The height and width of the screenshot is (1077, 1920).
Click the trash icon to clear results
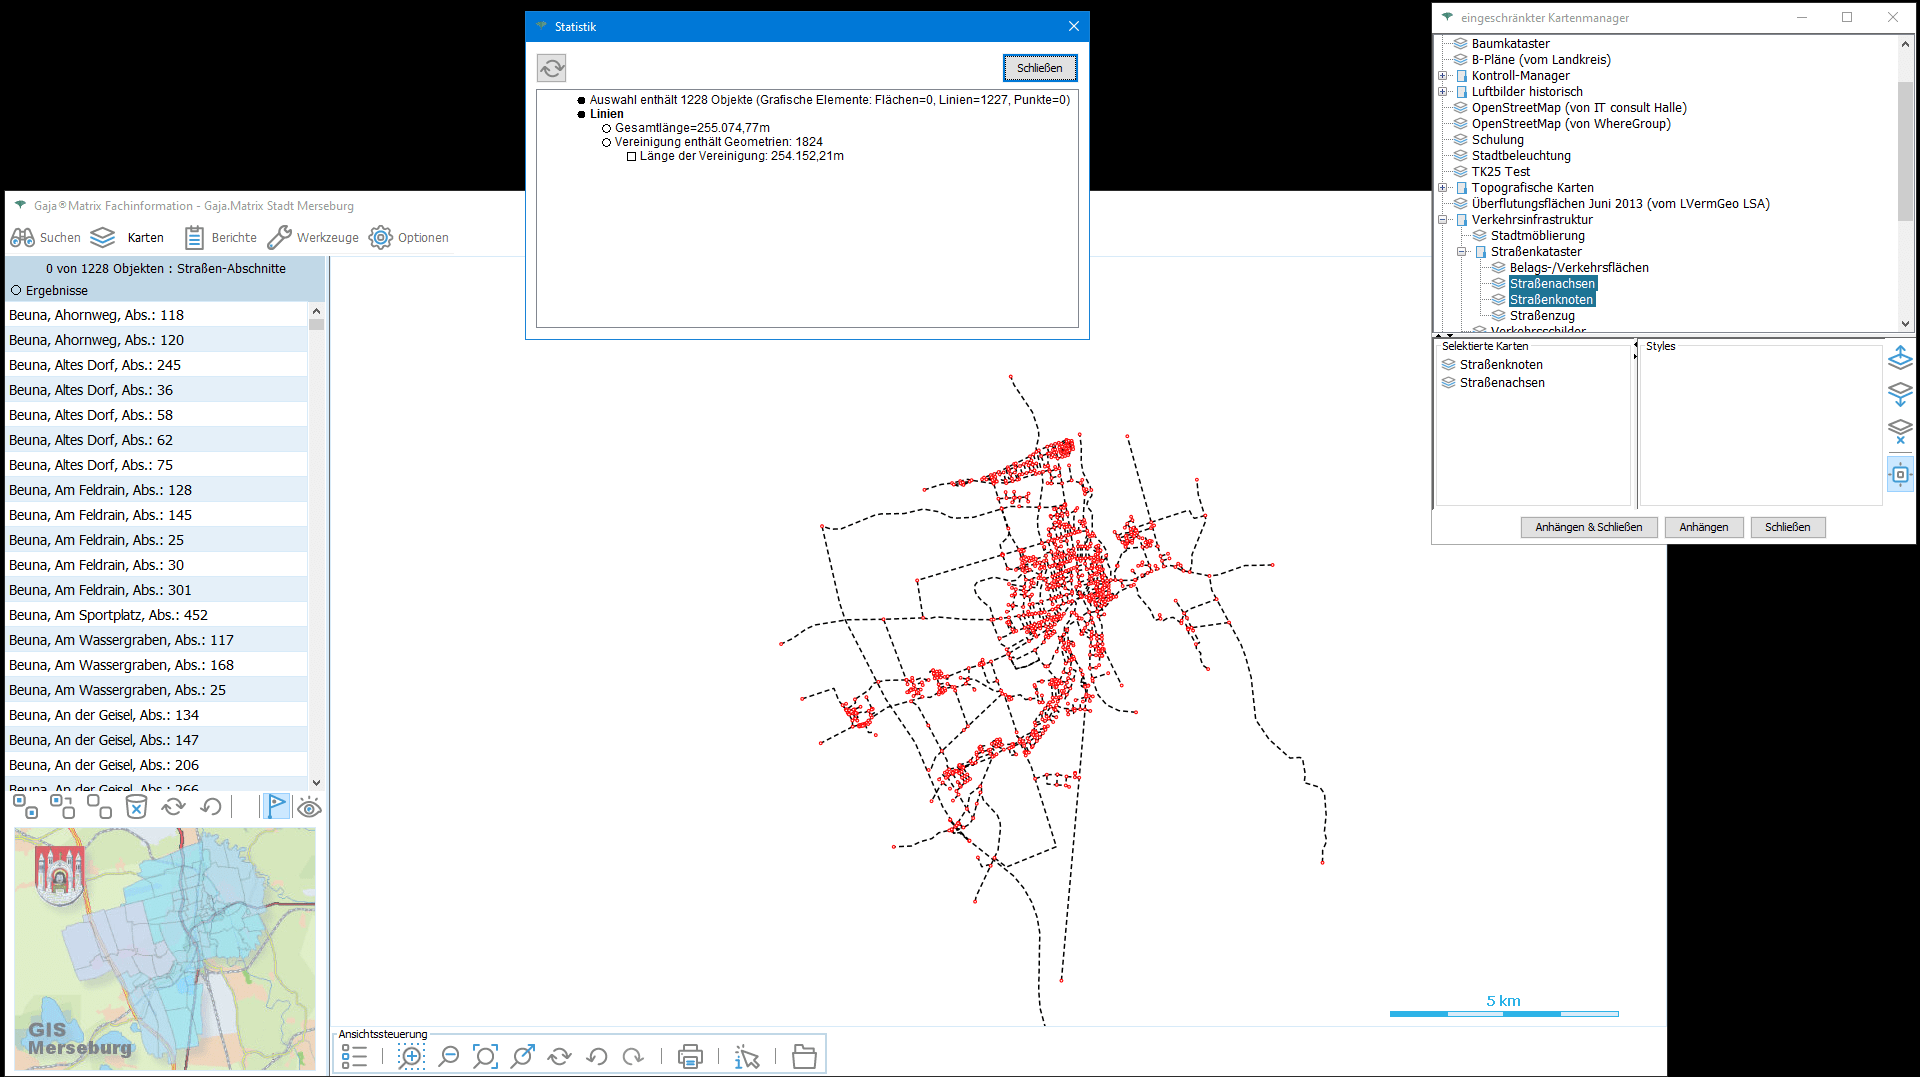pyautogui.click(x=136, y=807)
